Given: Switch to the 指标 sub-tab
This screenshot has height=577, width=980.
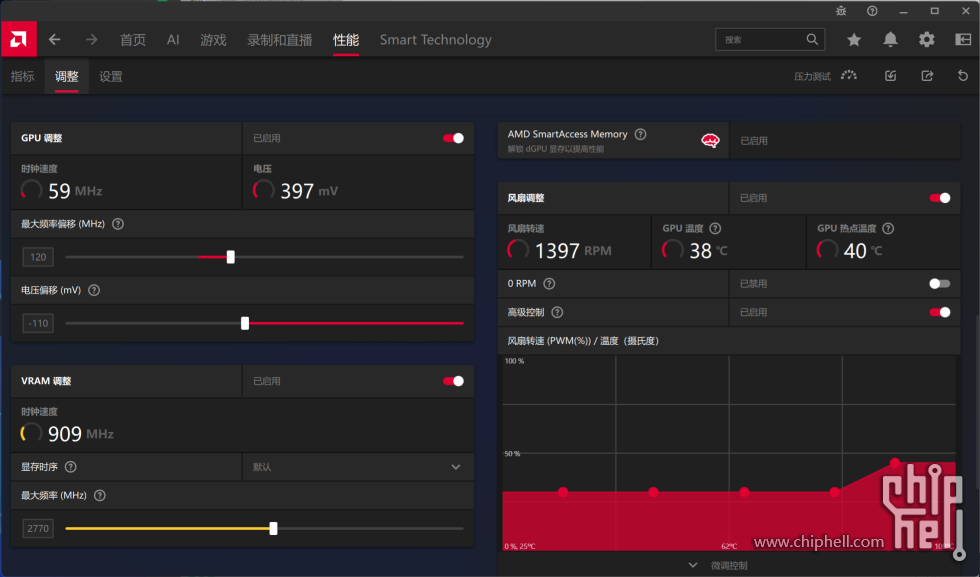Looking at the screenshot, I should (x=22, y=76).
